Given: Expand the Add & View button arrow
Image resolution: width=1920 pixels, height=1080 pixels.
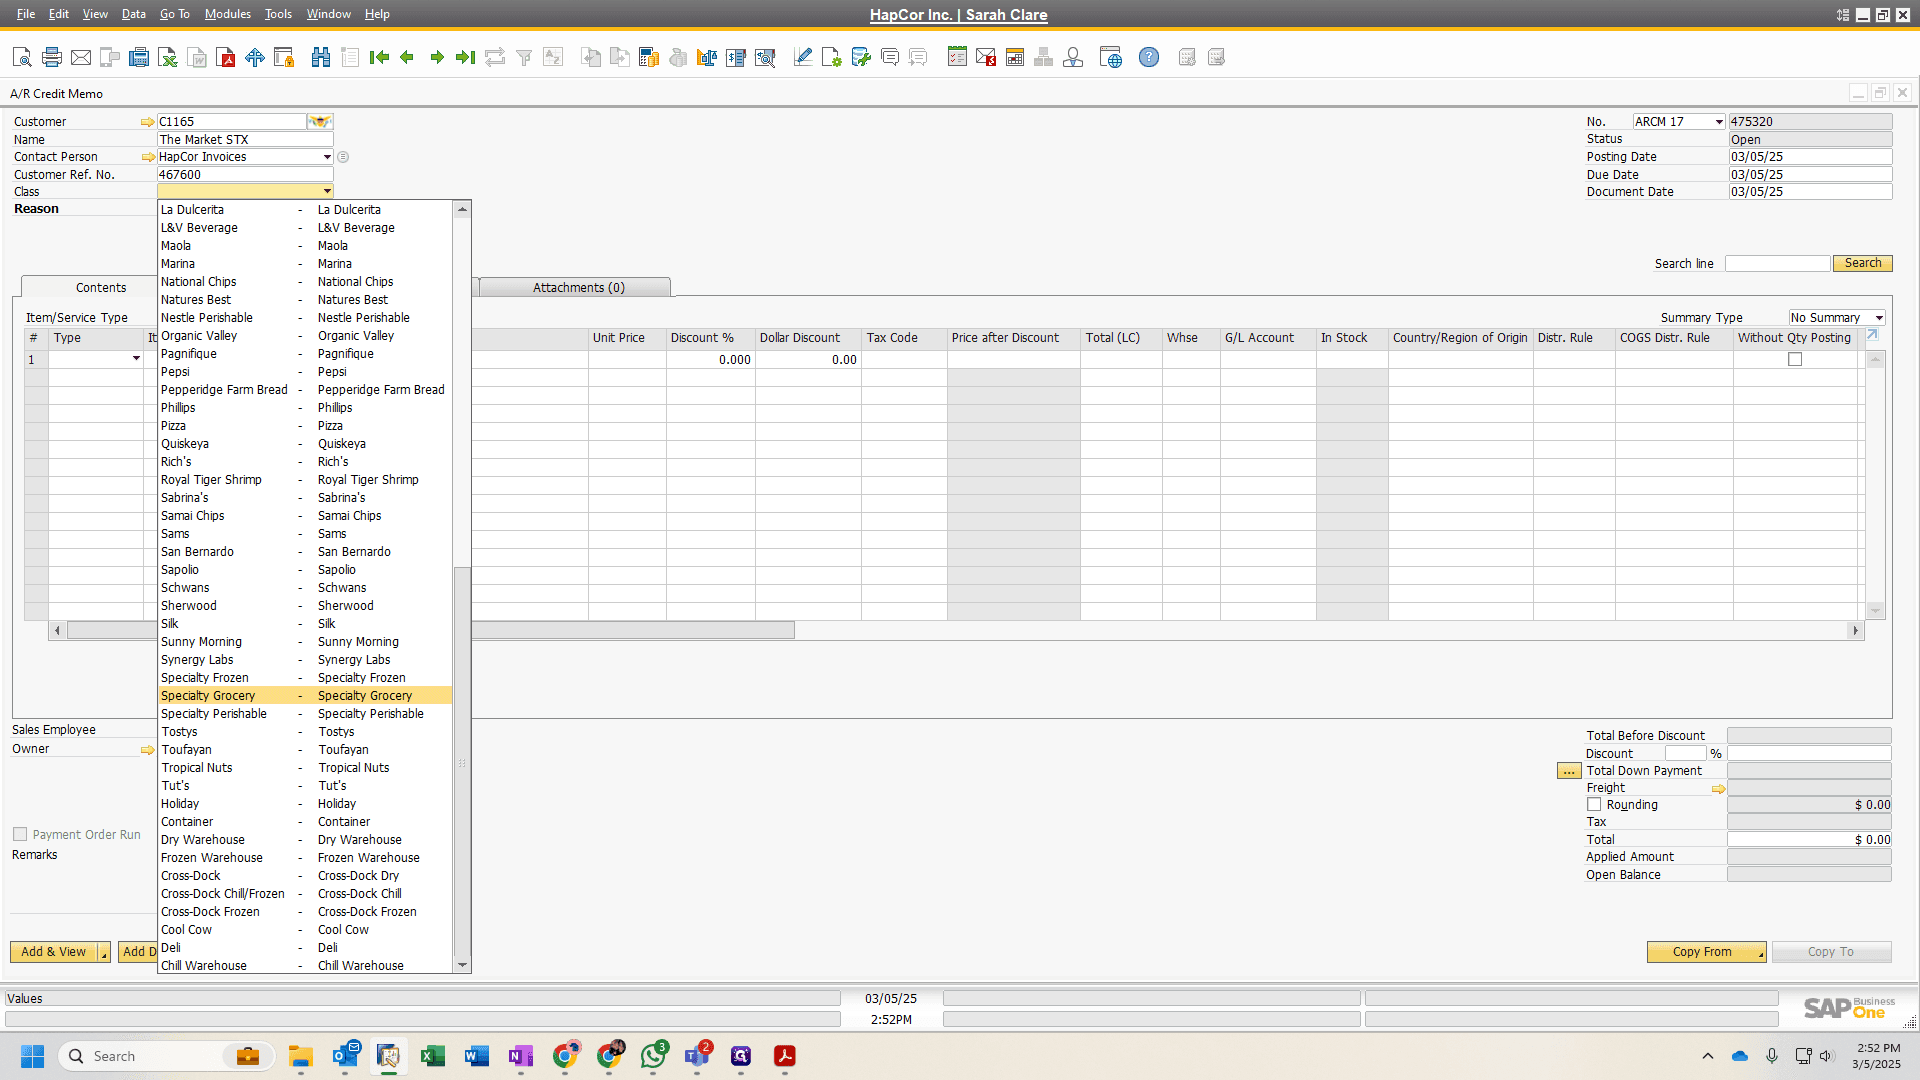Looking at the screenshot, I should 104,952.
